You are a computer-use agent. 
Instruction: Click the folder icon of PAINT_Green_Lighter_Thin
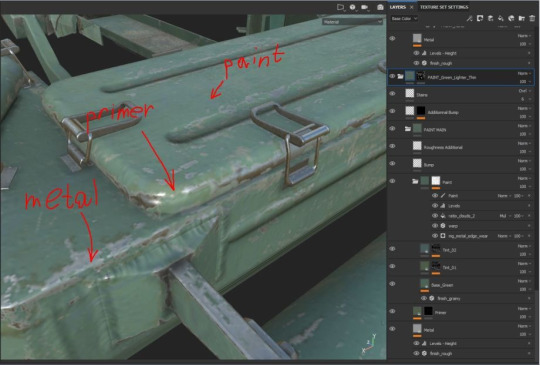tap(400, 76)
